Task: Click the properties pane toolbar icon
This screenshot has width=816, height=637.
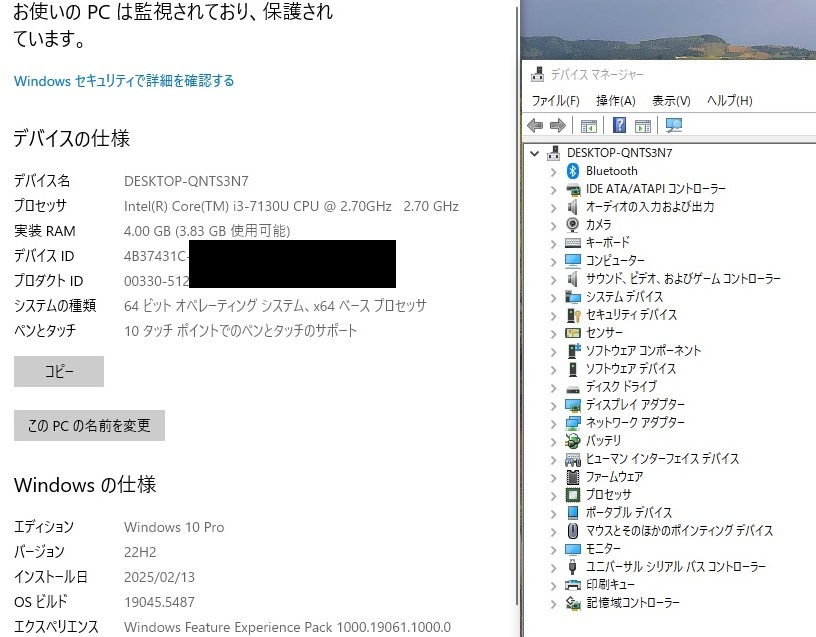Action: click(x=643, y=125)
